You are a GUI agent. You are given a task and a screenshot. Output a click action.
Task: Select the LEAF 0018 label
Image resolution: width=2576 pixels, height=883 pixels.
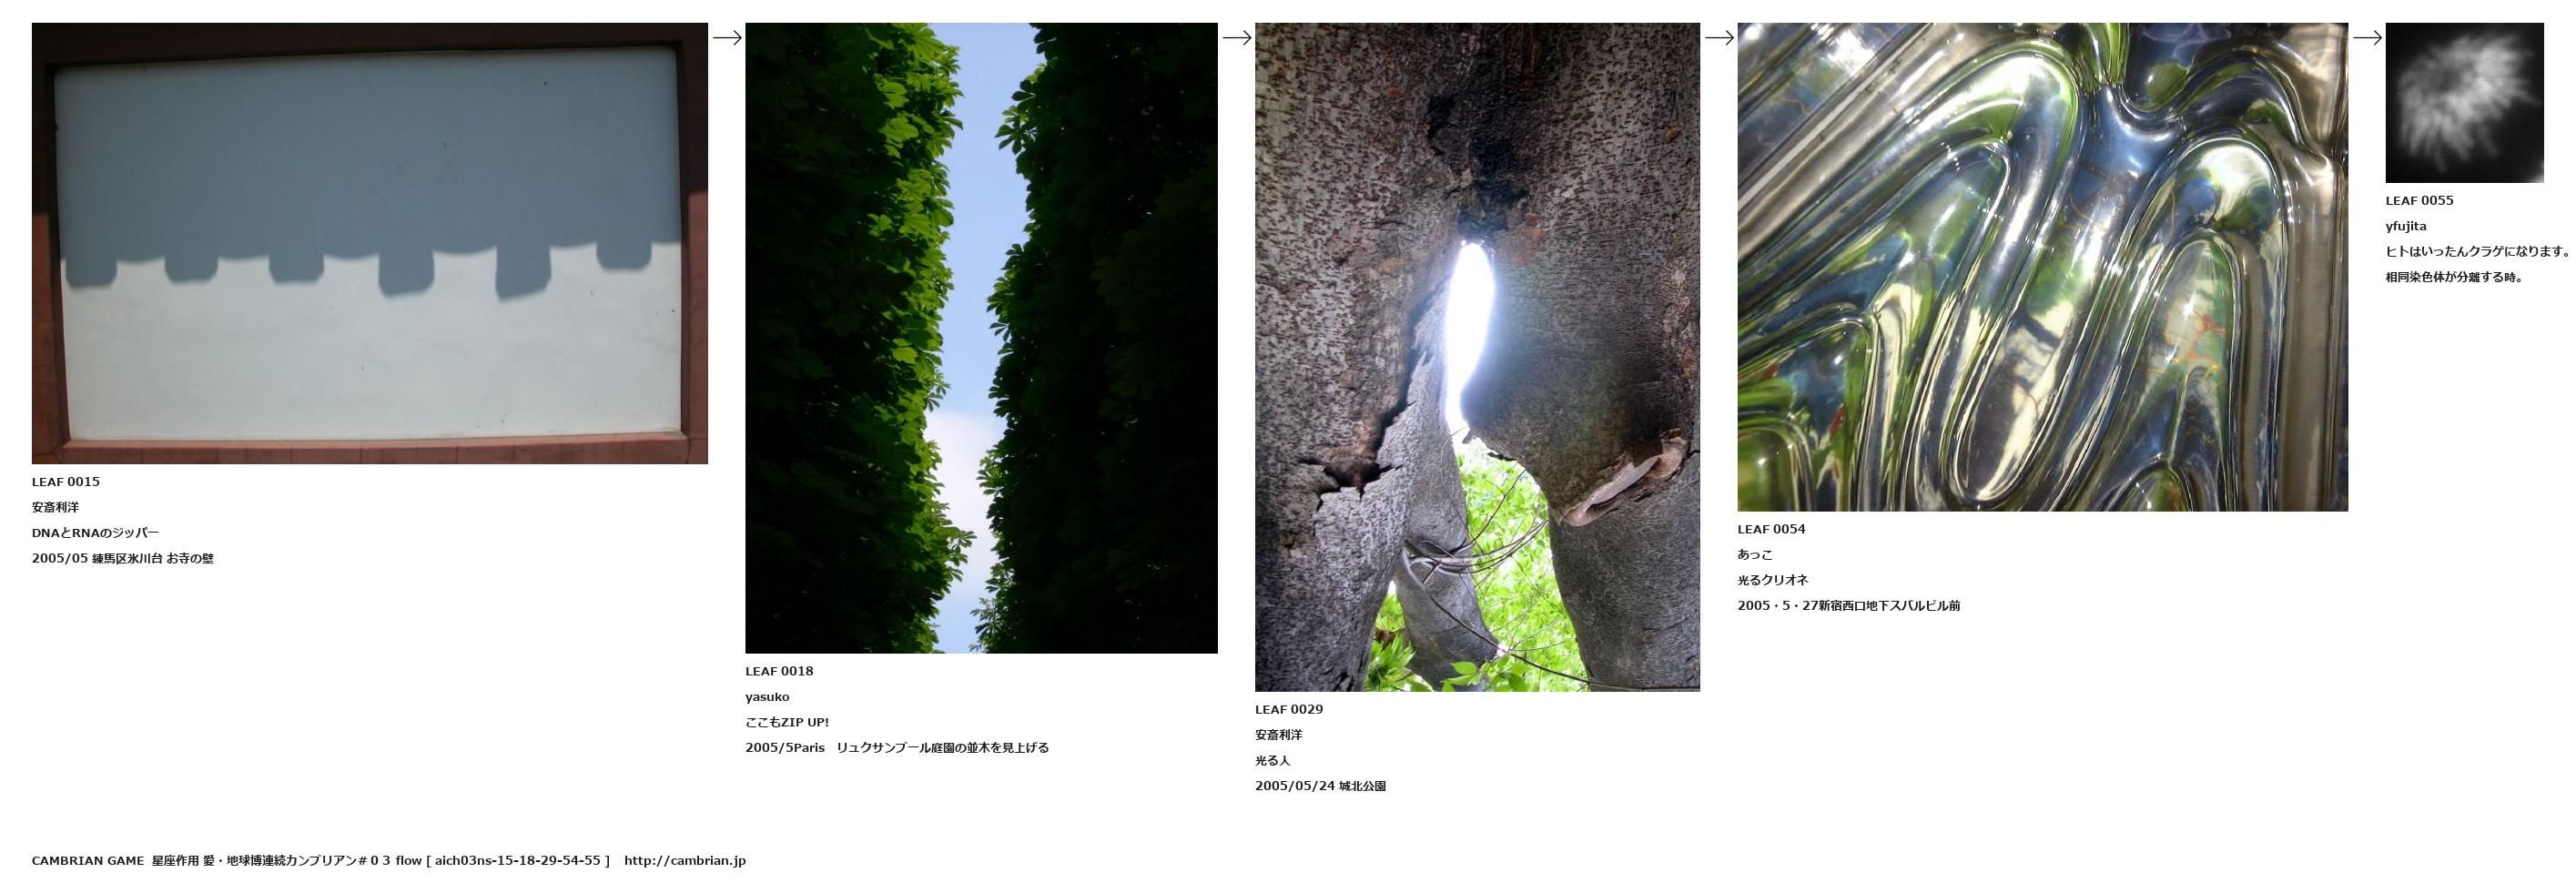779,672
